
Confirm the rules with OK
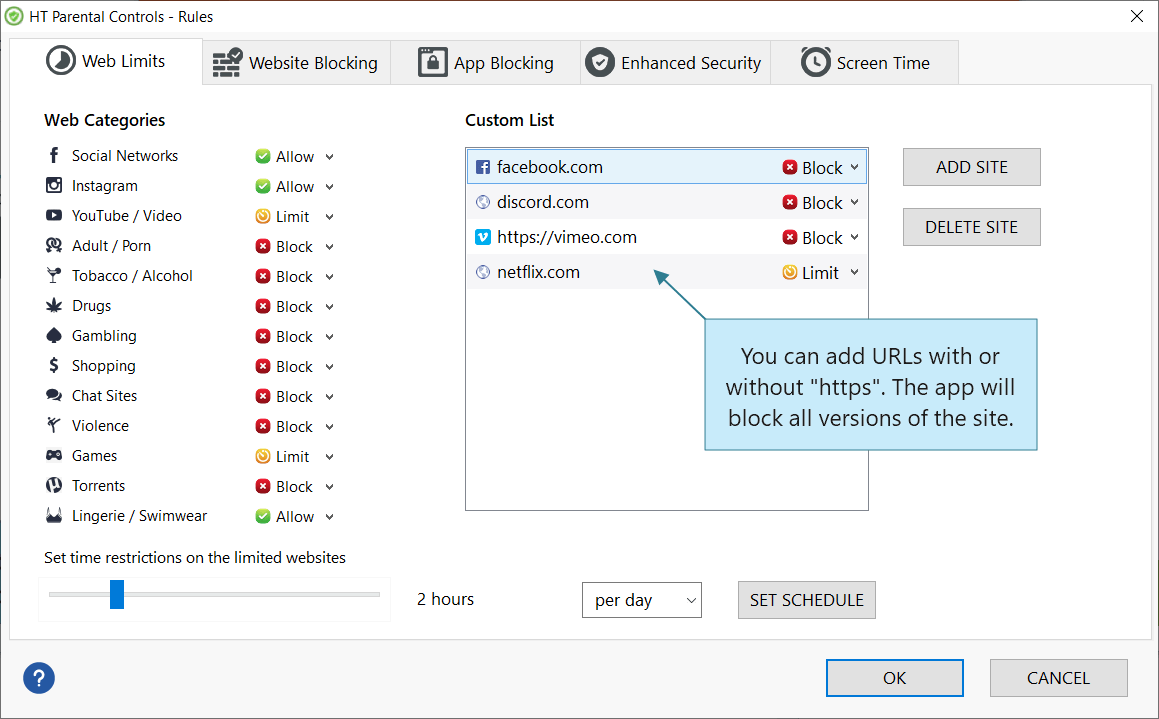point(894,678)
